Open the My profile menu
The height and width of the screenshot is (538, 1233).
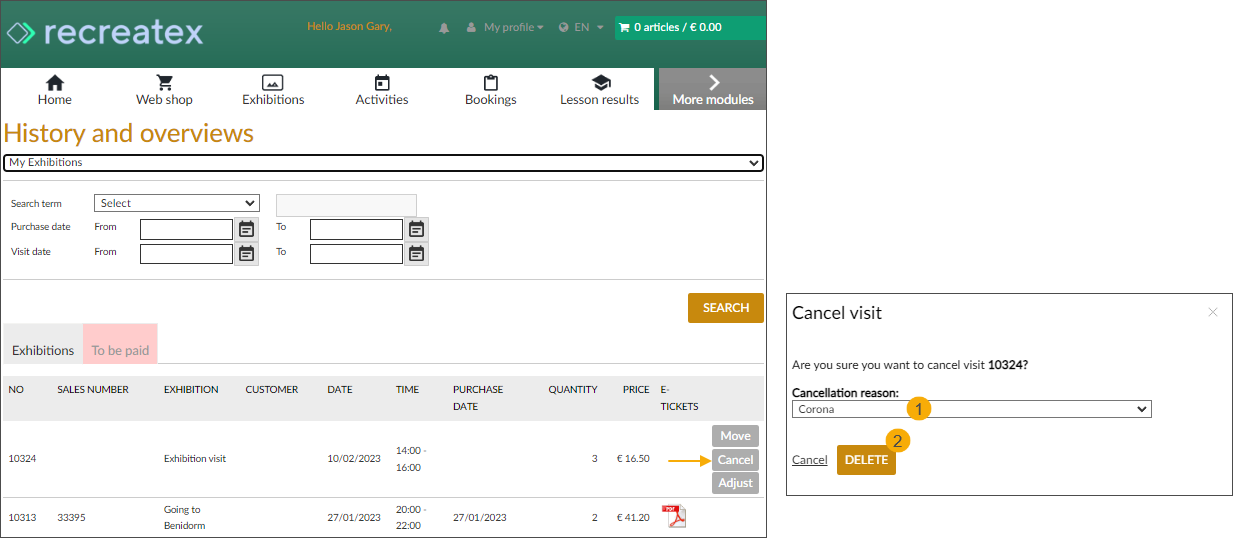(x=506, y=28)
